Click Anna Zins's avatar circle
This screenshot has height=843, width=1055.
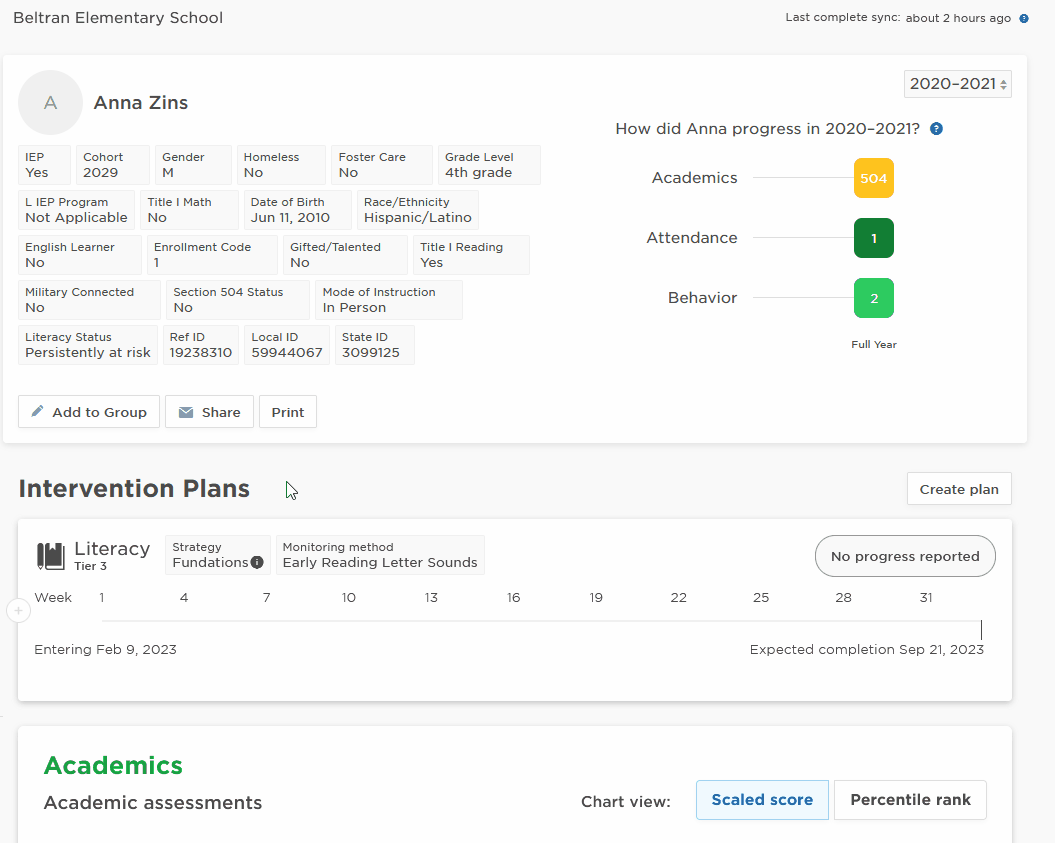50,102
